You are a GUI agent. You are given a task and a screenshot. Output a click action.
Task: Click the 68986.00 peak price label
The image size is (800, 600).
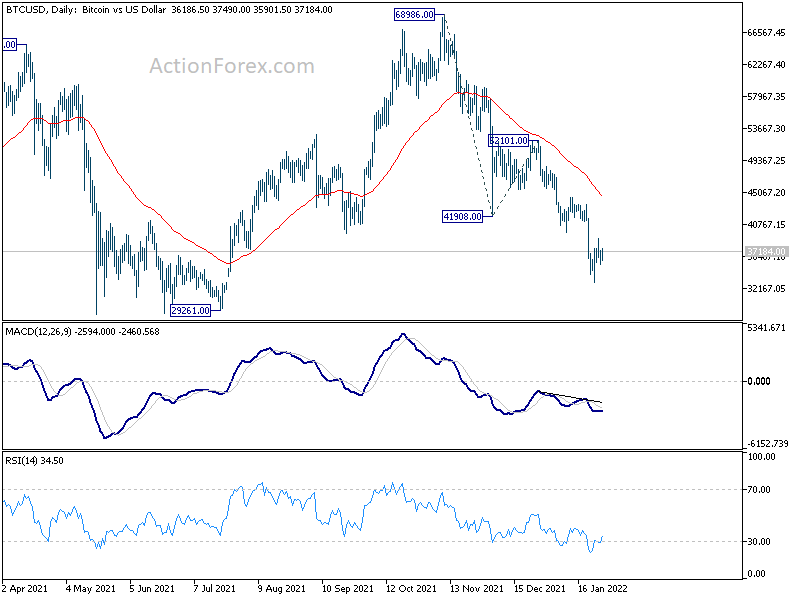coord(414,15)
